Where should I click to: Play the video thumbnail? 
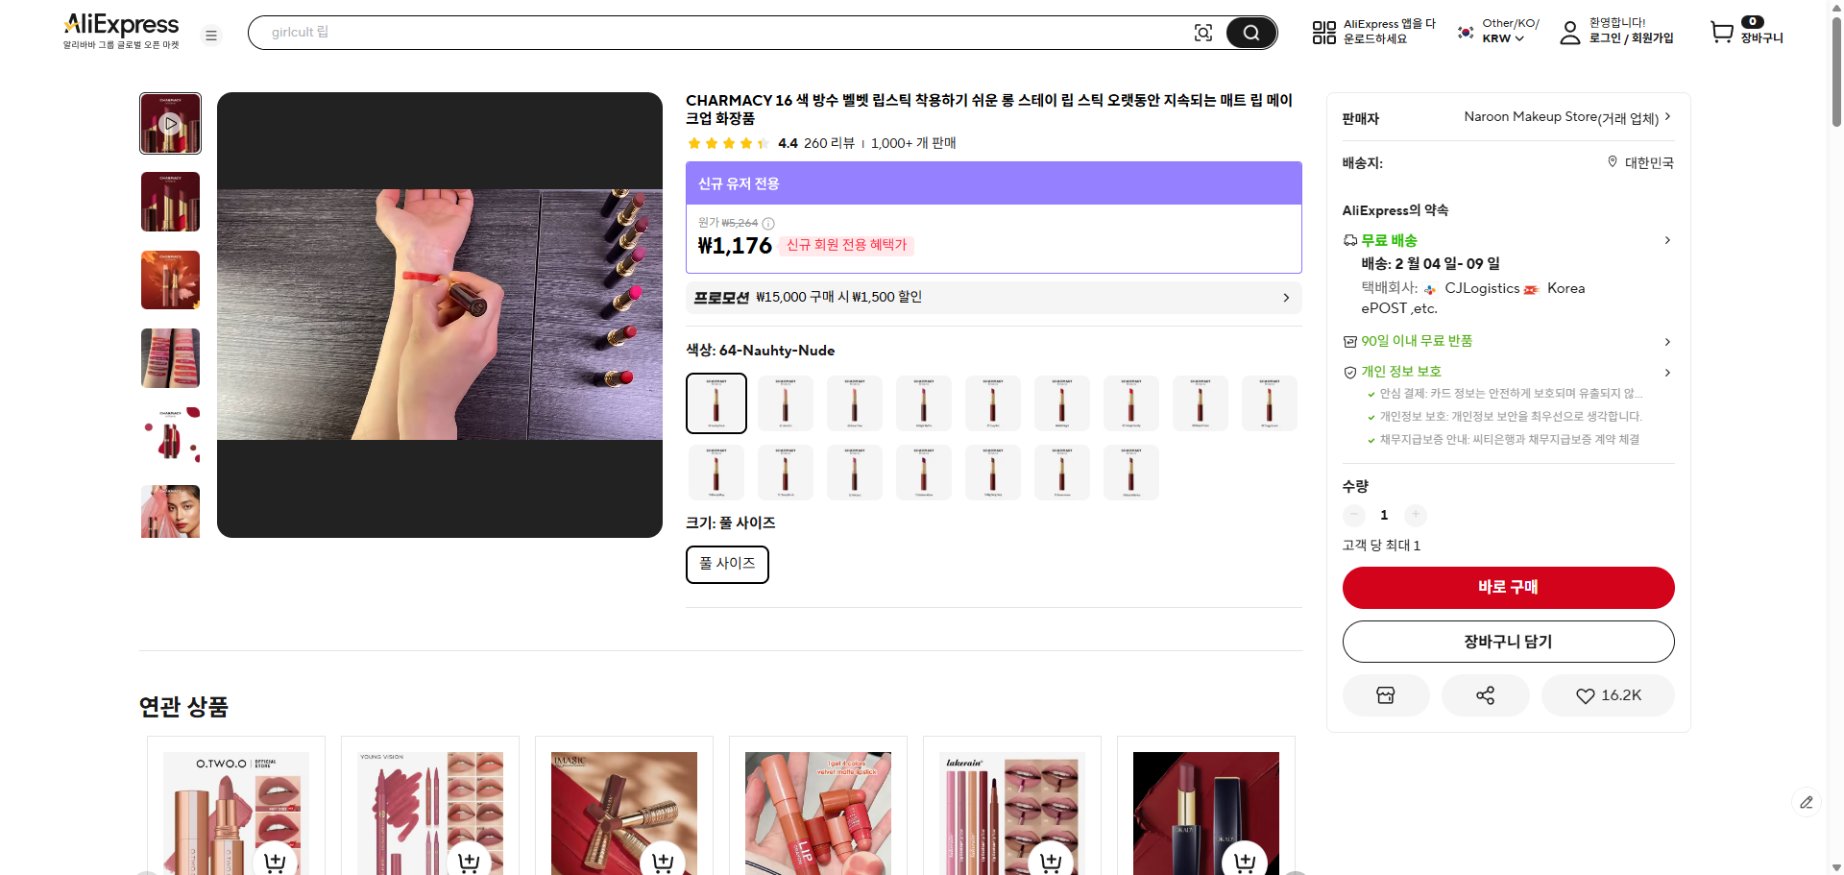point(170,123)
